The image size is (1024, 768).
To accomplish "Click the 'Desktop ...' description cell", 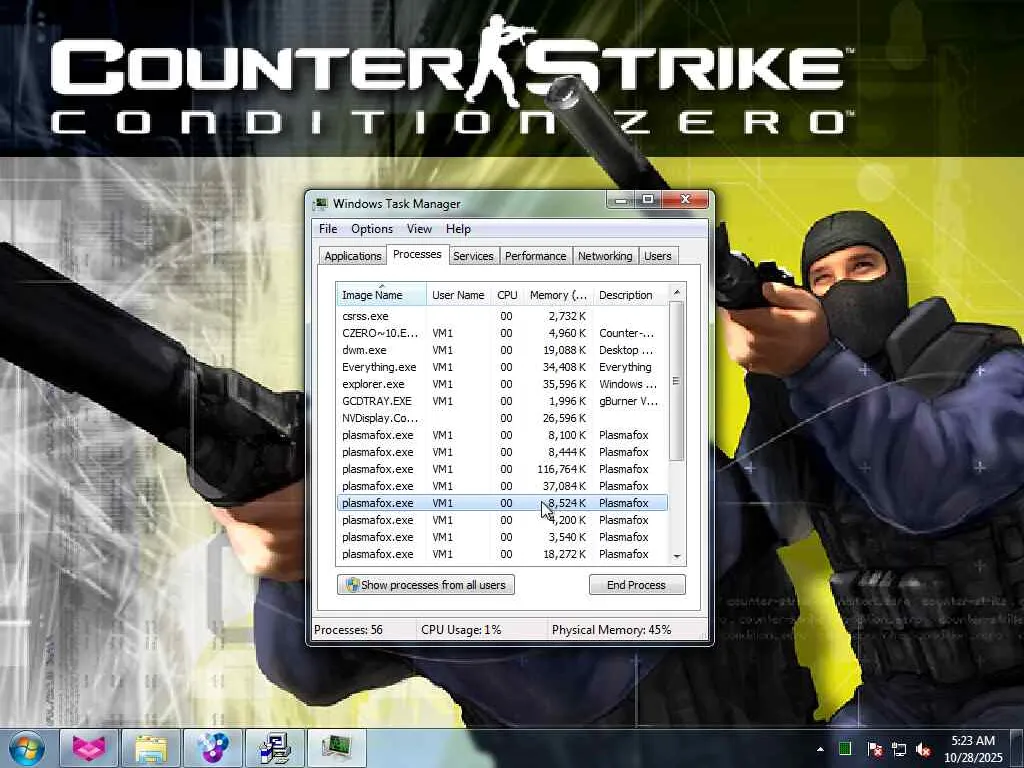I will pyautogui.click(x=626, y=350).
